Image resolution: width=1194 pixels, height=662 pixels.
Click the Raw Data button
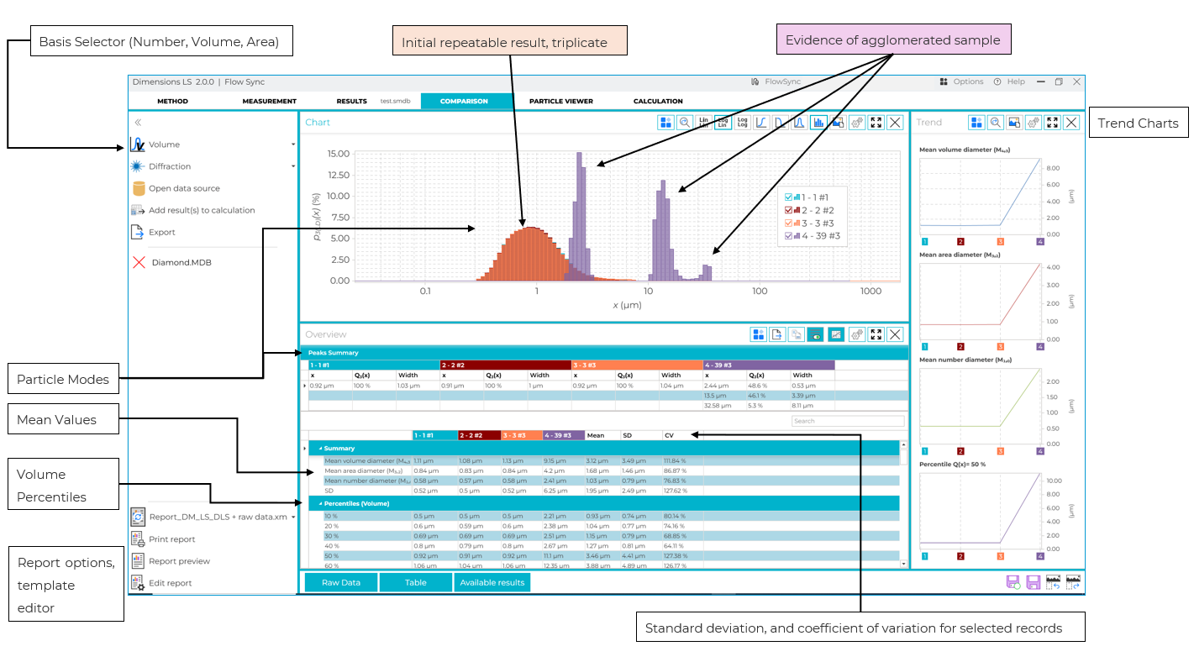coord(341,582)
